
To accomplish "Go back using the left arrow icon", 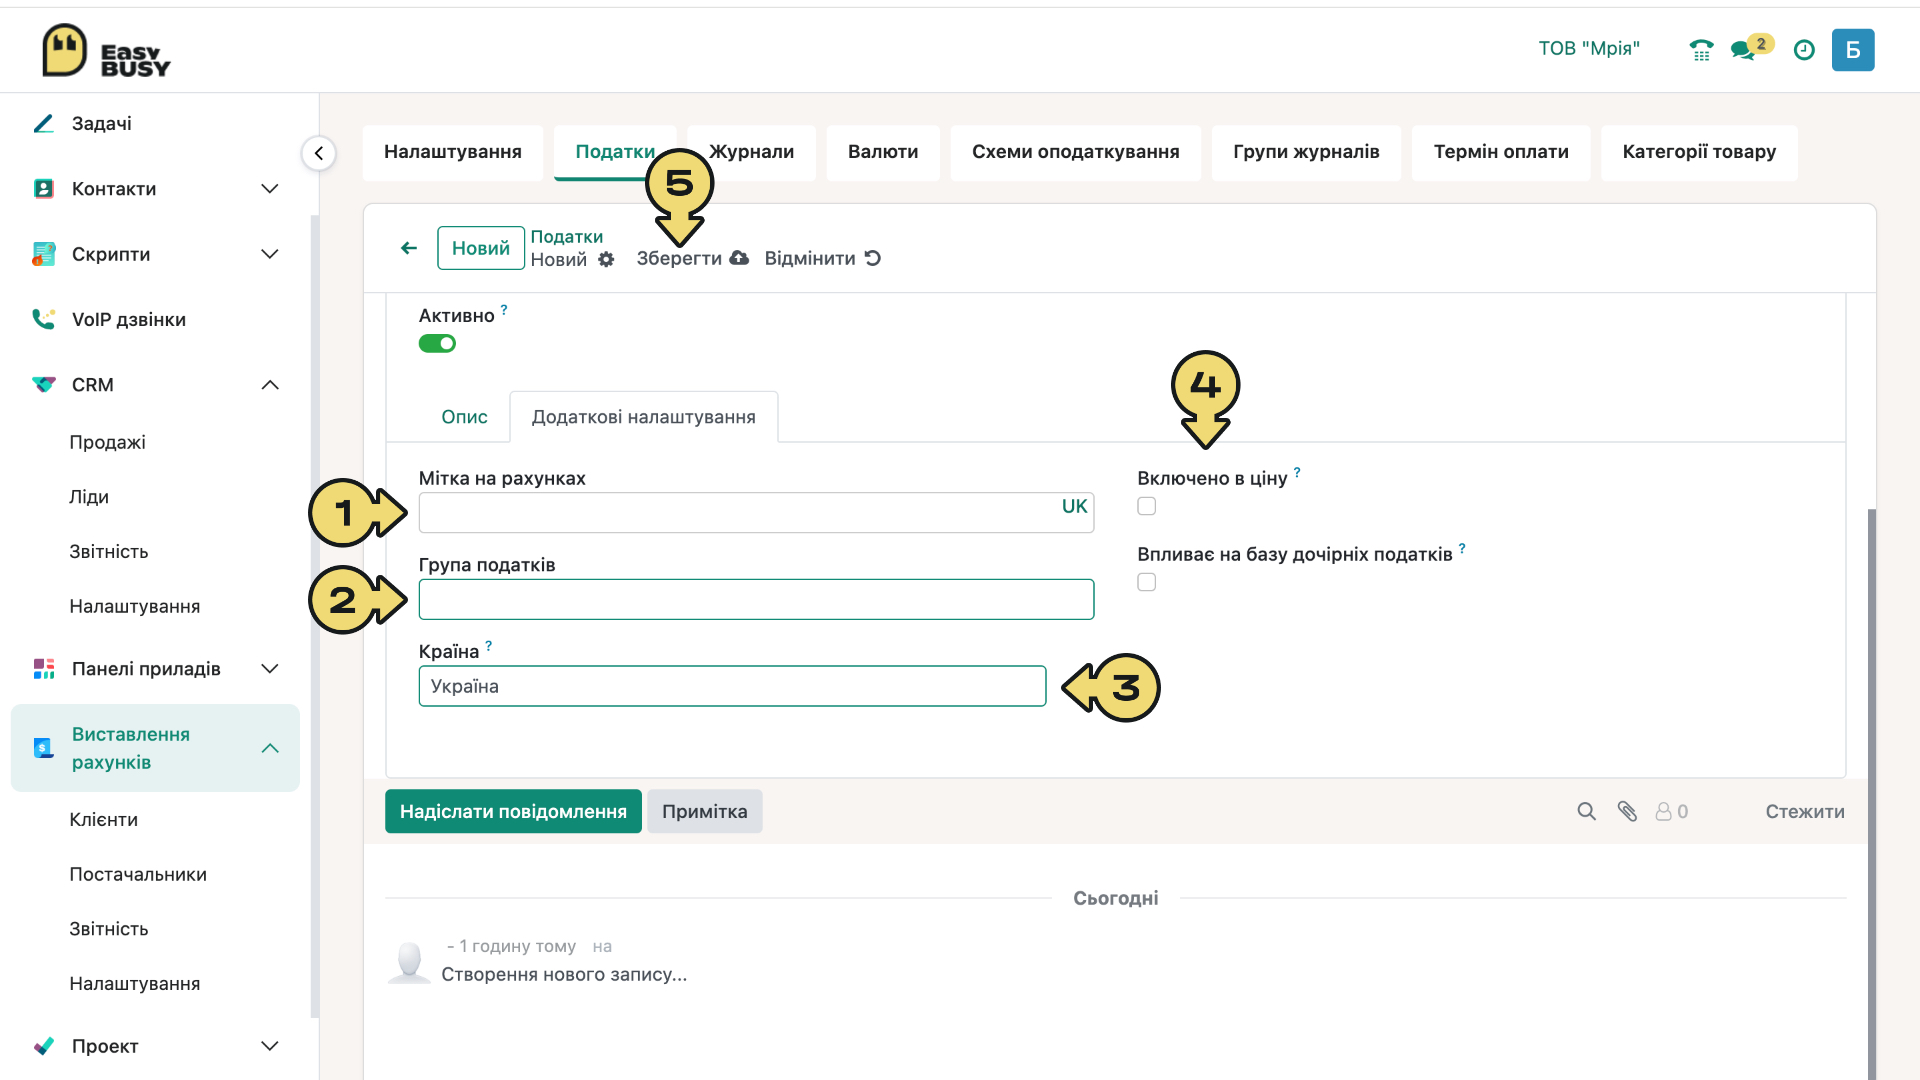I will pyautogui.click(x=409, y=248).
